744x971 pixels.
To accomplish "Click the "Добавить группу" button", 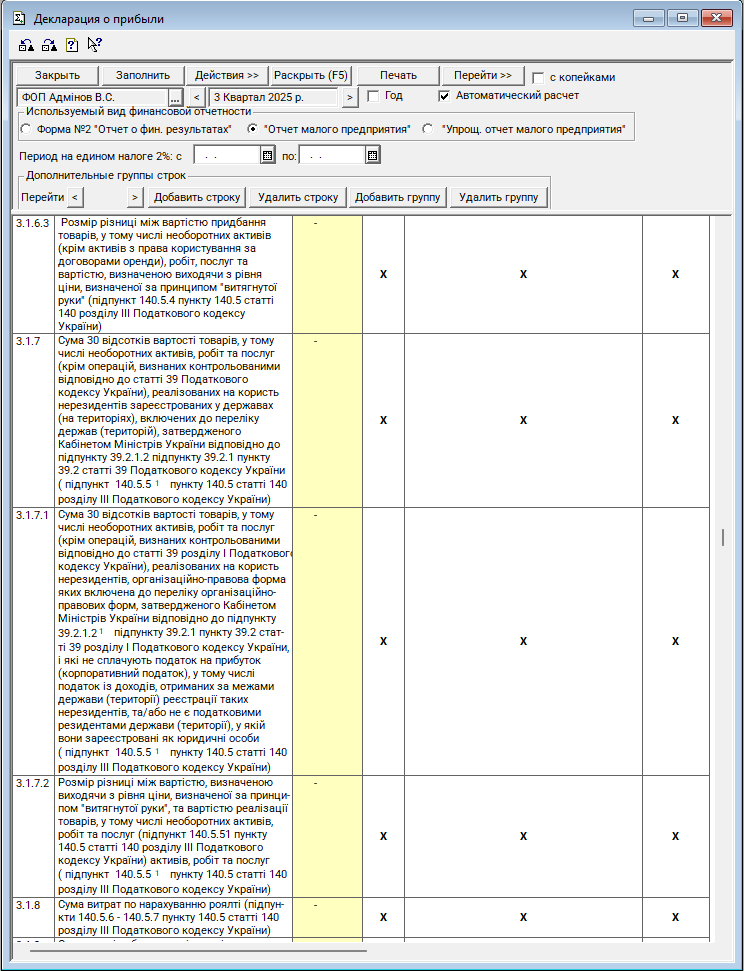I will coord(398,197).
